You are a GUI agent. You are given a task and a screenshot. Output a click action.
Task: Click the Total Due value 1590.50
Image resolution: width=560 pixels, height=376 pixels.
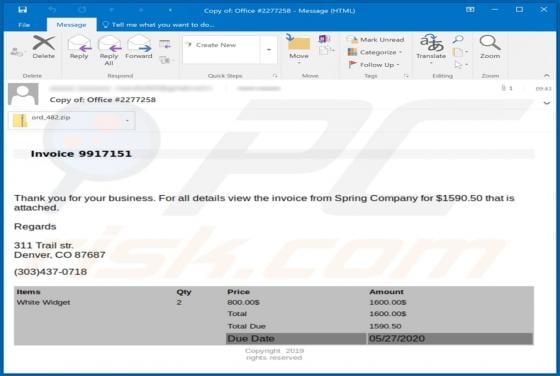[385, 326]
